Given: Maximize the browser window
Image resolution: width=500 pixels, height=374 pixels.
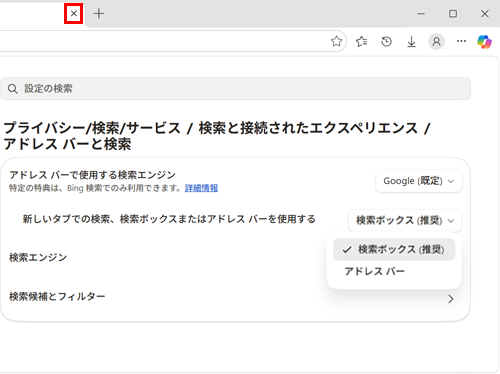Looking at the screenshot, I should [453, 14].
